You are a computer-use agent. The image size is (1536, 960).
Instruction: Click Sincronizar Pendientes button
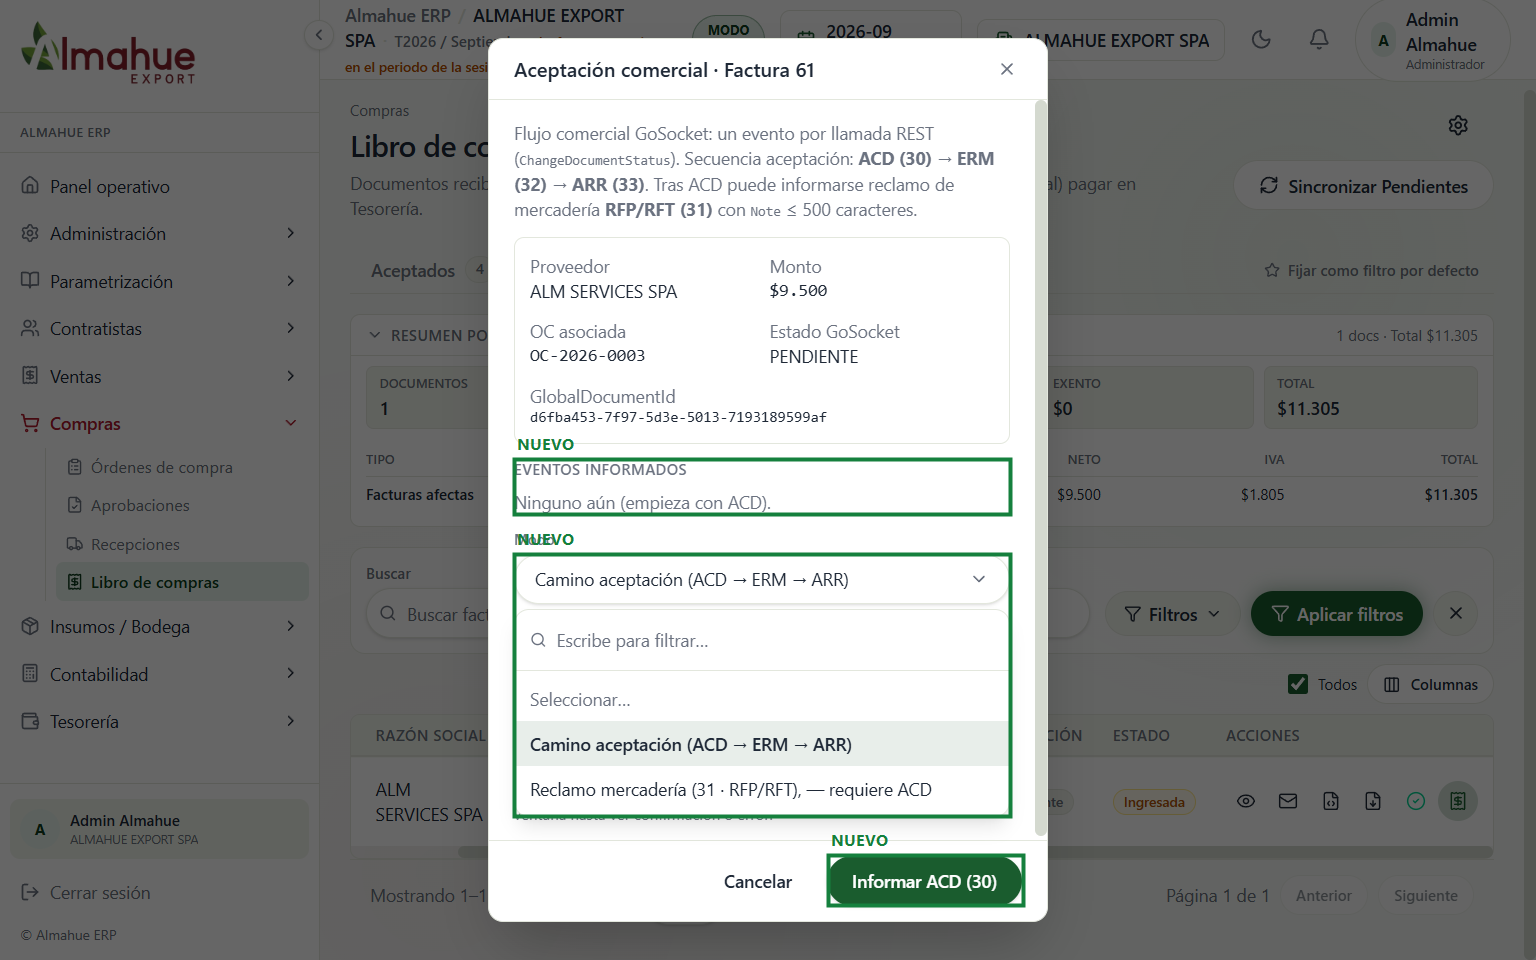click(x=1363, y=186)
